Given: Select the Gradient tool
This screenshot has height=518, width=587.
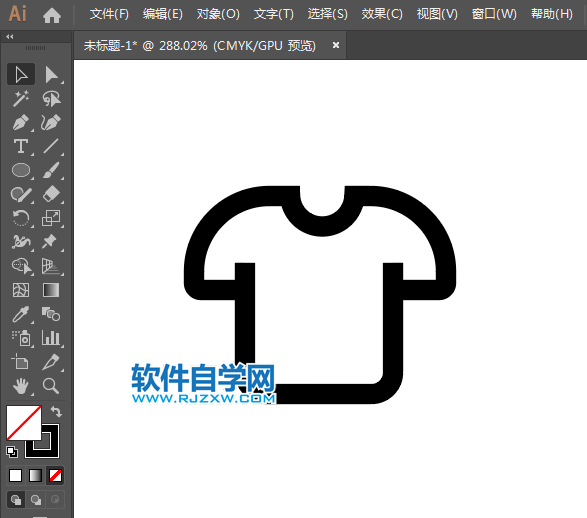Looking at the screenshot, I should coord(51,290).
